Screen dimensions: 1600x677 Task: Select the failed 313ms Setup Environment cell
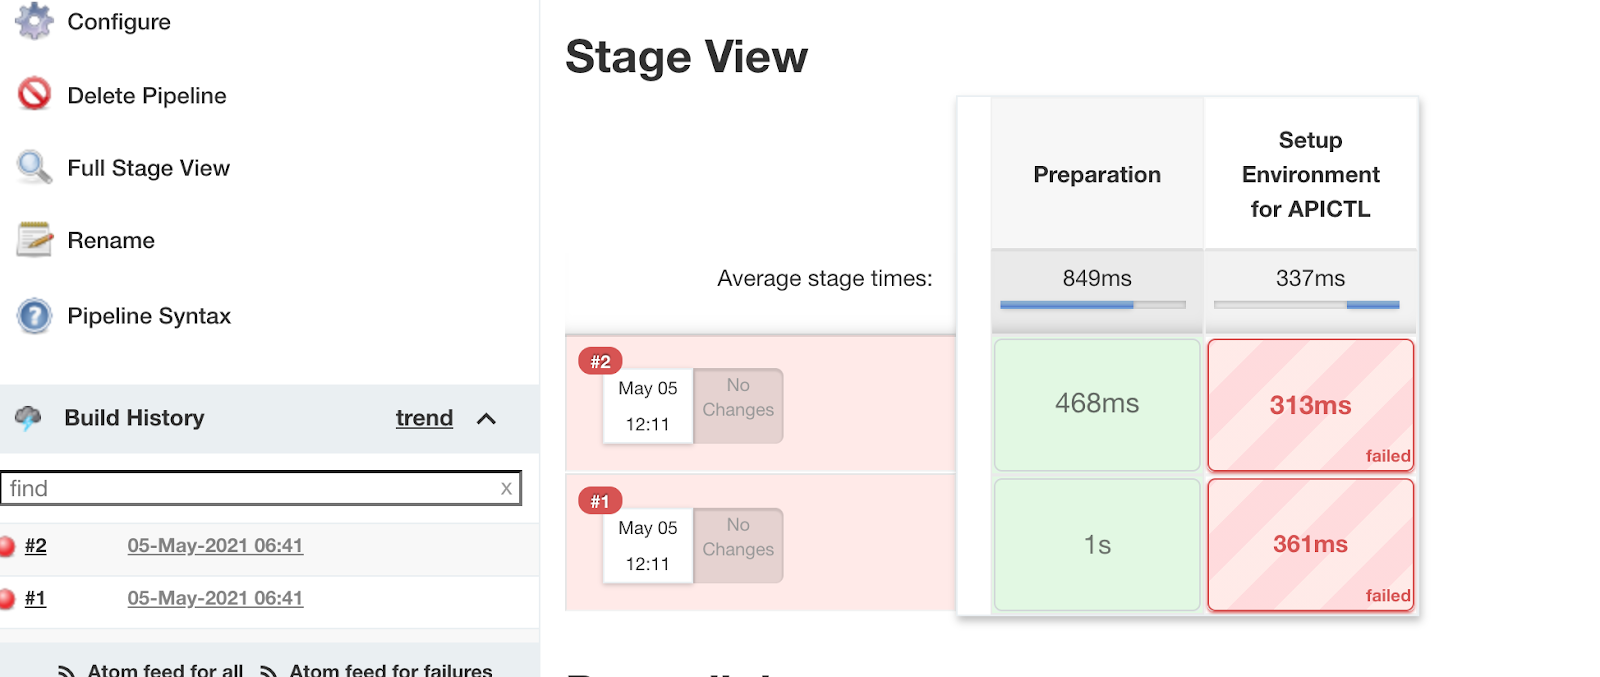coord(1310,405)
